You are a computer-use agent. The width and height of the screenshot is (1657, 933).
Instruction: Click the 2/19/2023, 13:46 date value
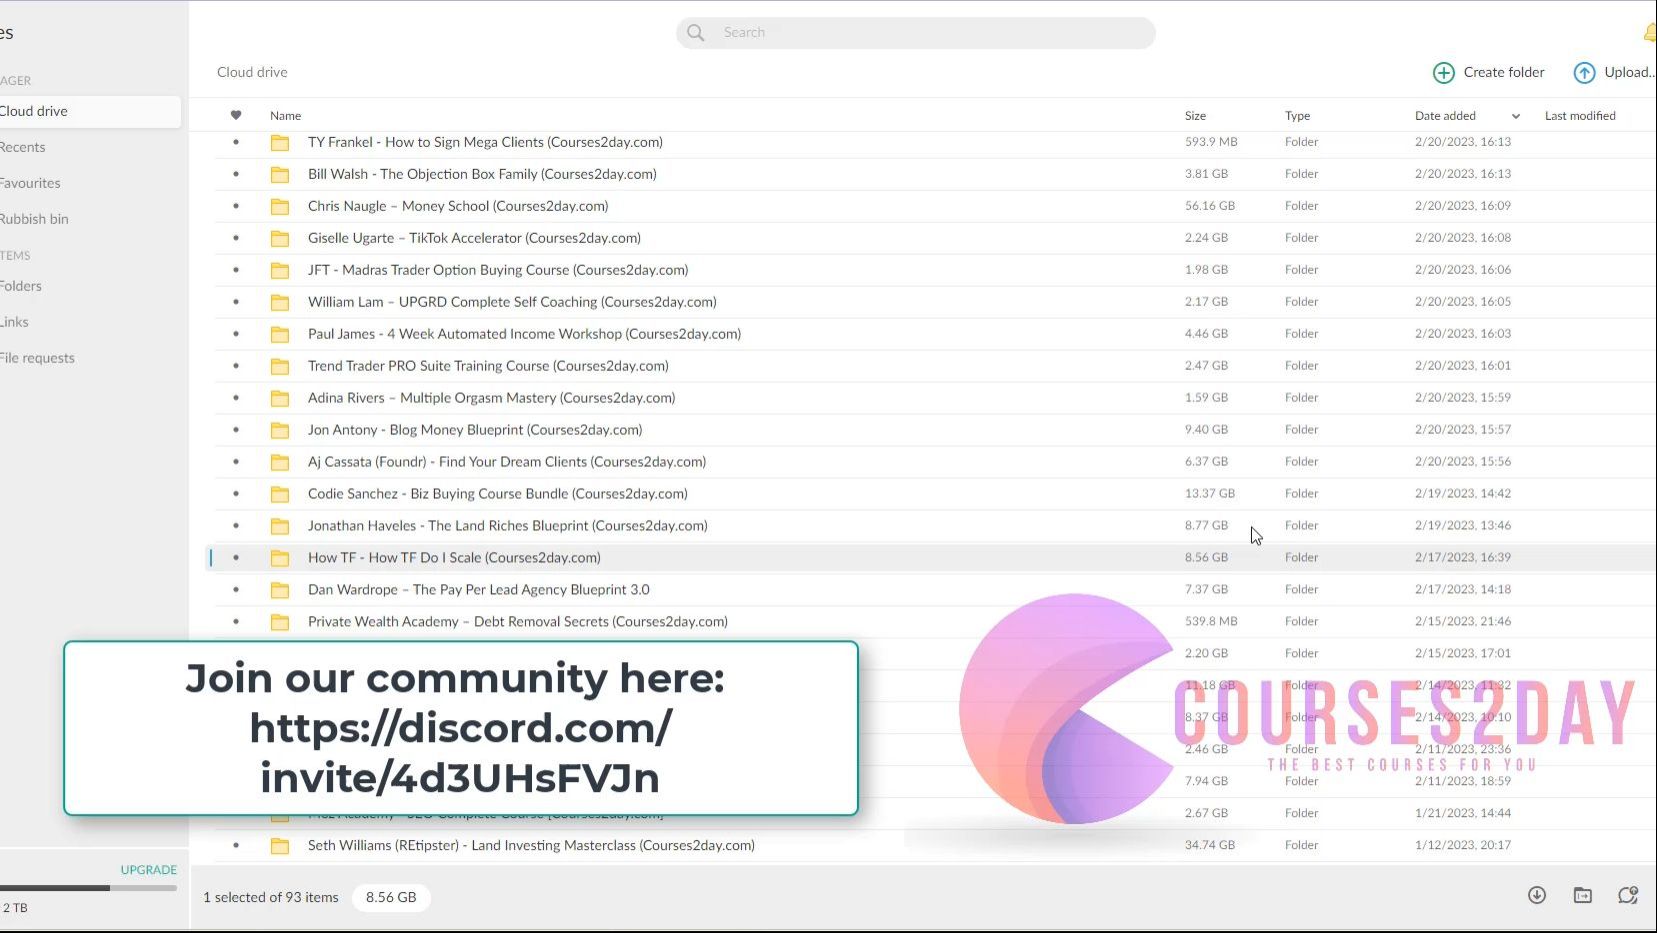point(1463,526)
